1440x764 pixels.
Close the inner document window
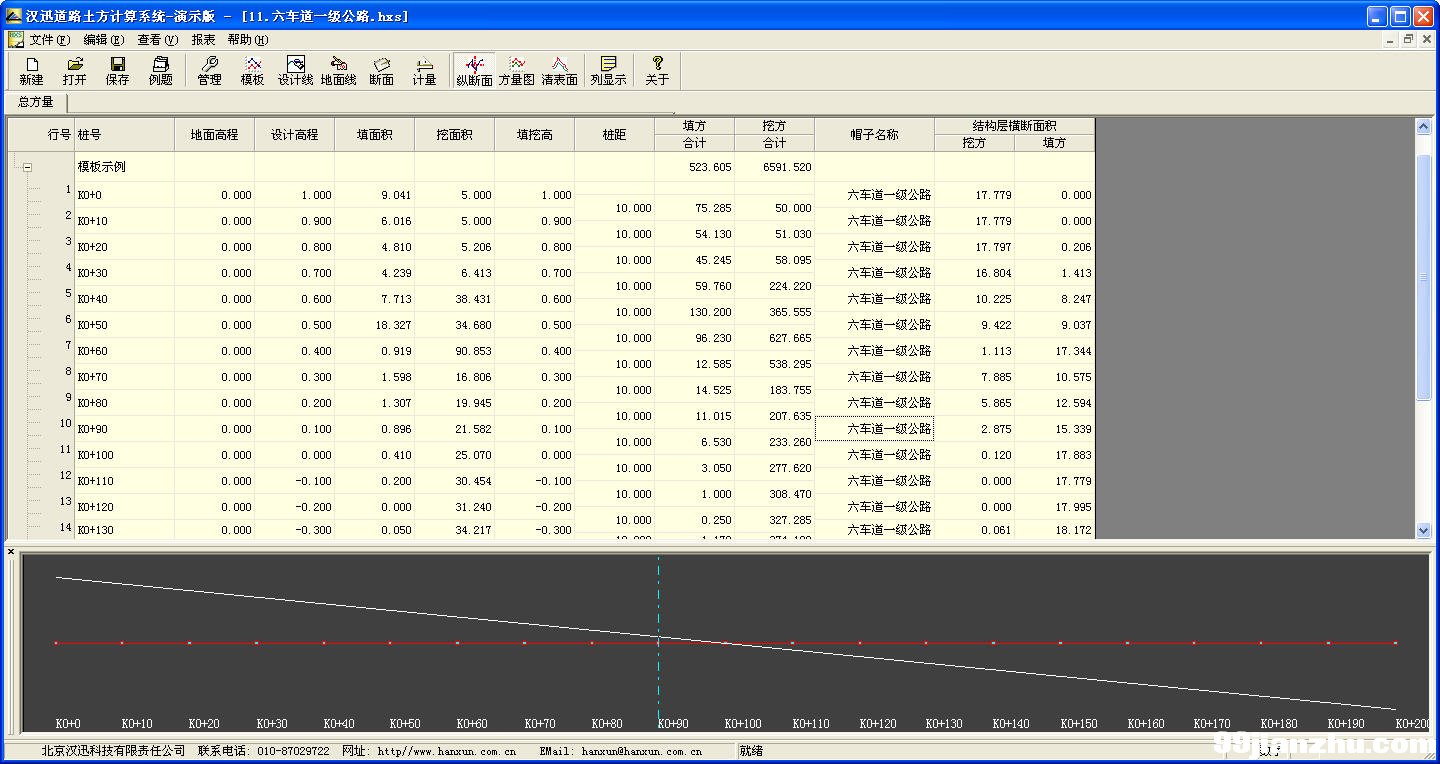[1425, 39]
